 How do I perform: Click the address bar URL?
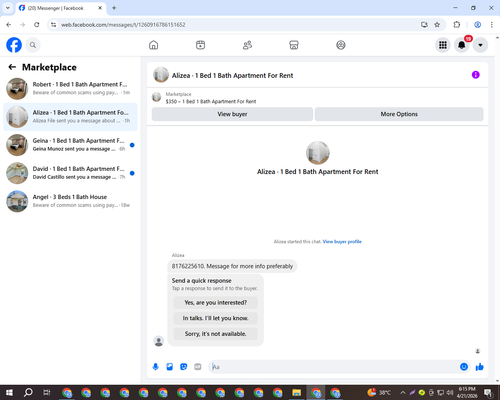[x=123, y=25]
